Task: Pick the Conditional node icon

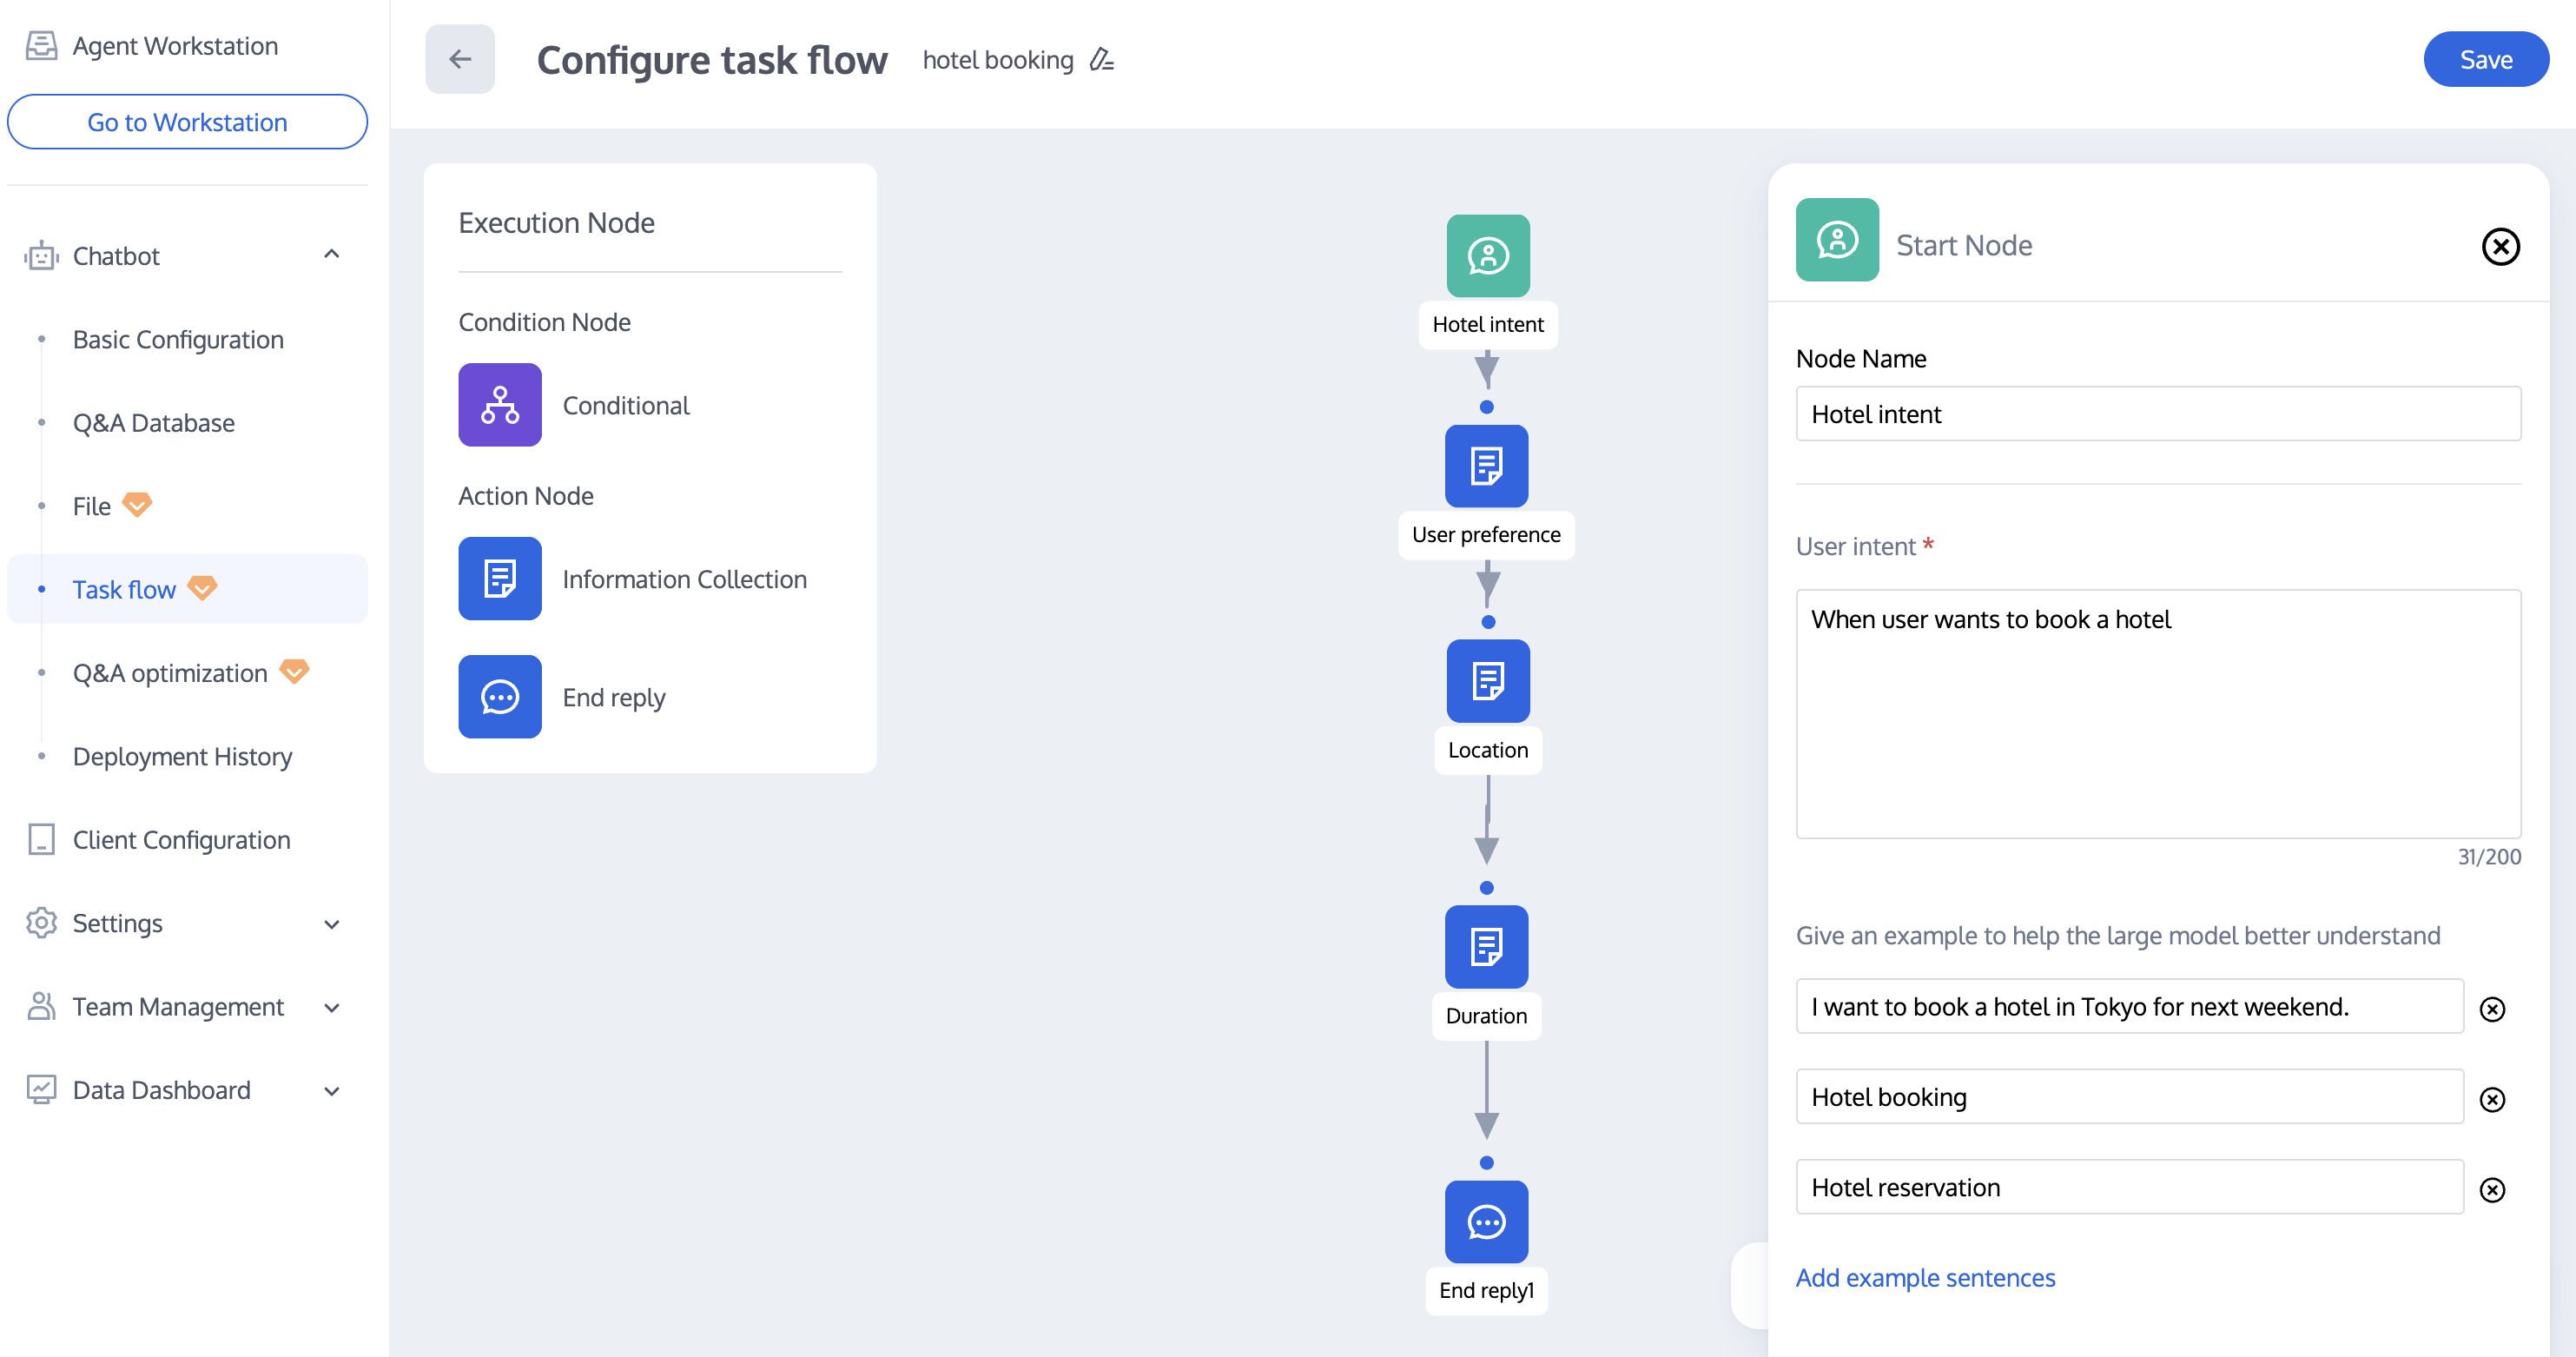Action: pyautogui.click(x=500, y=405)
